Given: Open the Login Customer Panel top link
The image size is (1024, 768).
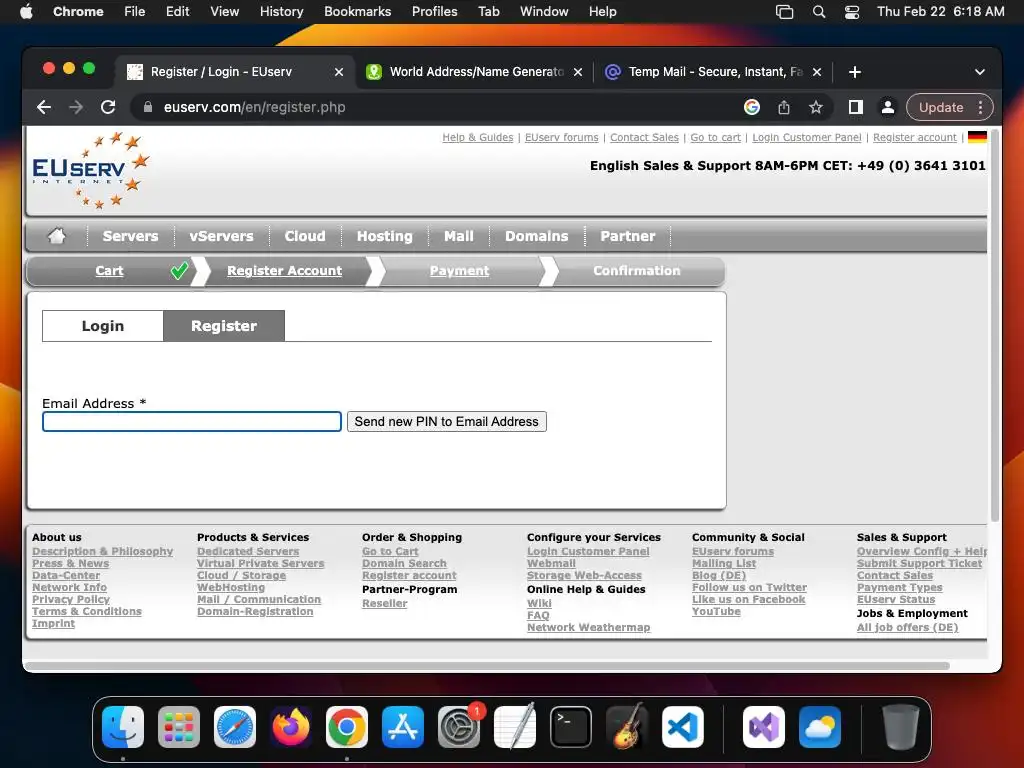Looking at the screenshot, I should click(807, 137).
